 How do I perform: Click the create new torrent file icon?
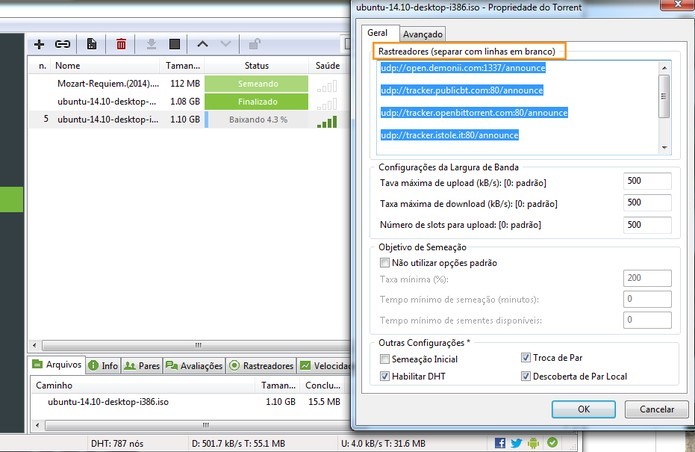coord(91,44)
